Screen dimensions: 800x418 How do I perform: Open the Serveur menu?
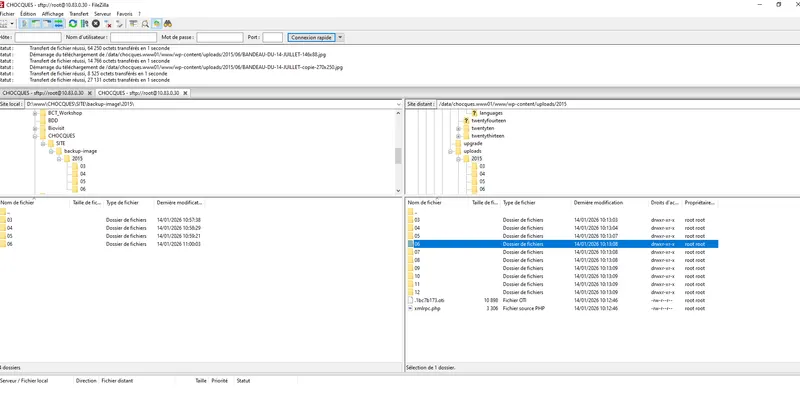[x=103, y=14]
